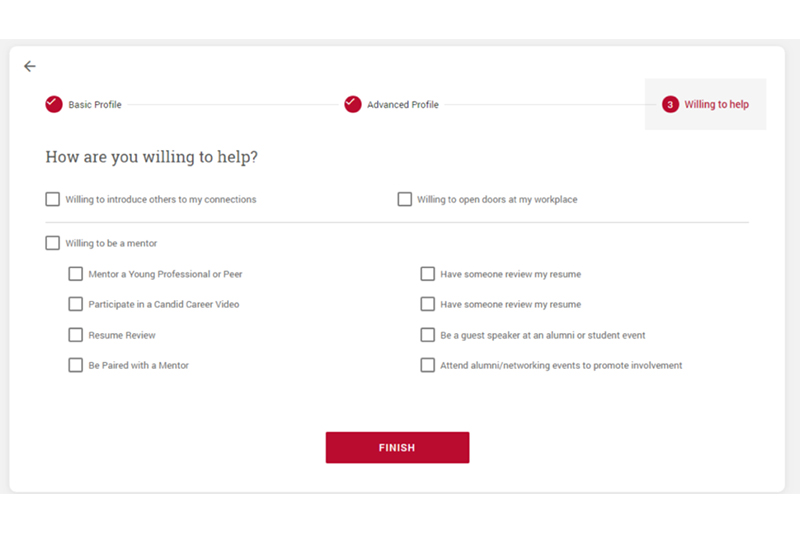Image resolution: width=800 pixels, height=533 pixels.
Task: Tick second Have someone review my resume checkbox
Action: point(428,304)
